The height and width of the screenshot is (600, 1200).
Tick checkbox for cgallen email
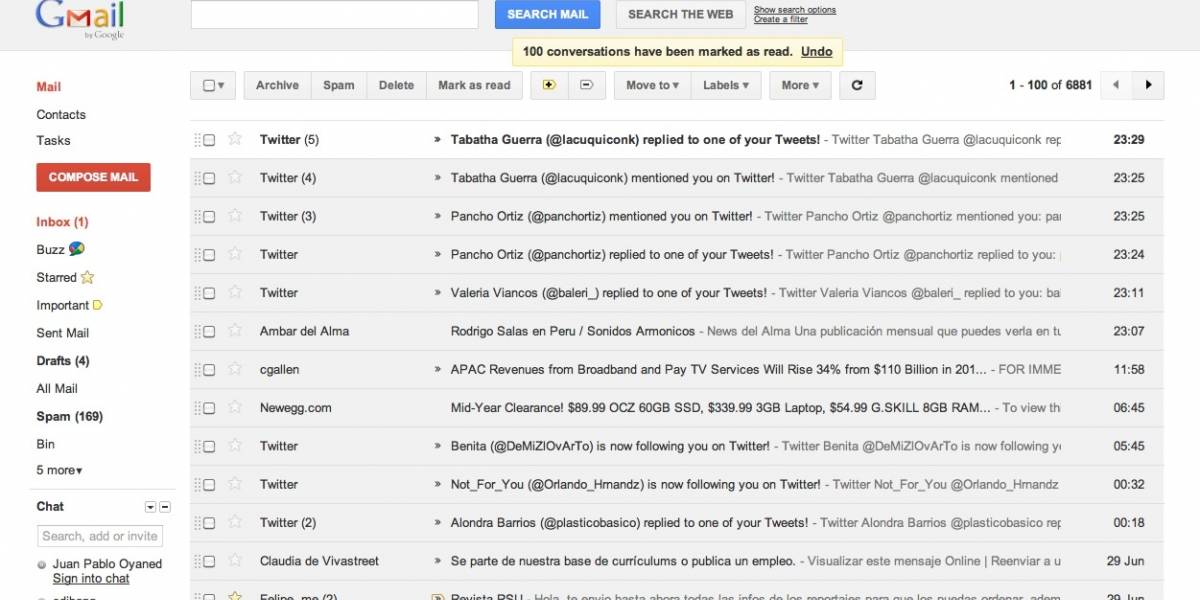[209, 370]
